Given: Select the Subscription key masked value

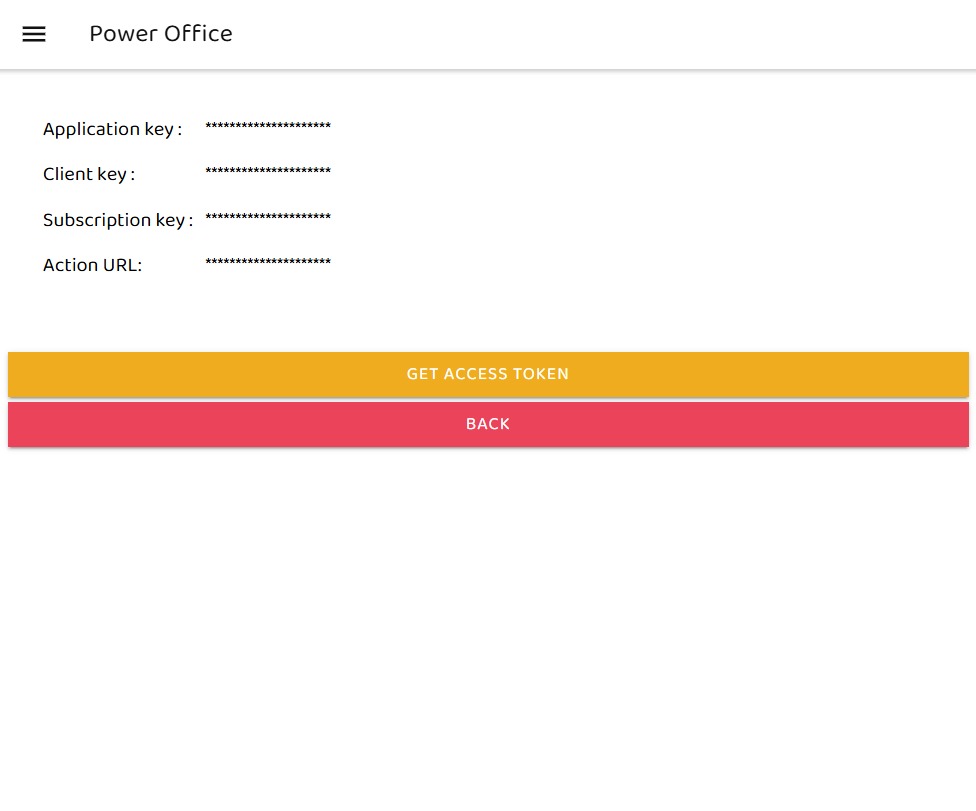Looking at the screenshot, I should tap(267, 218).
